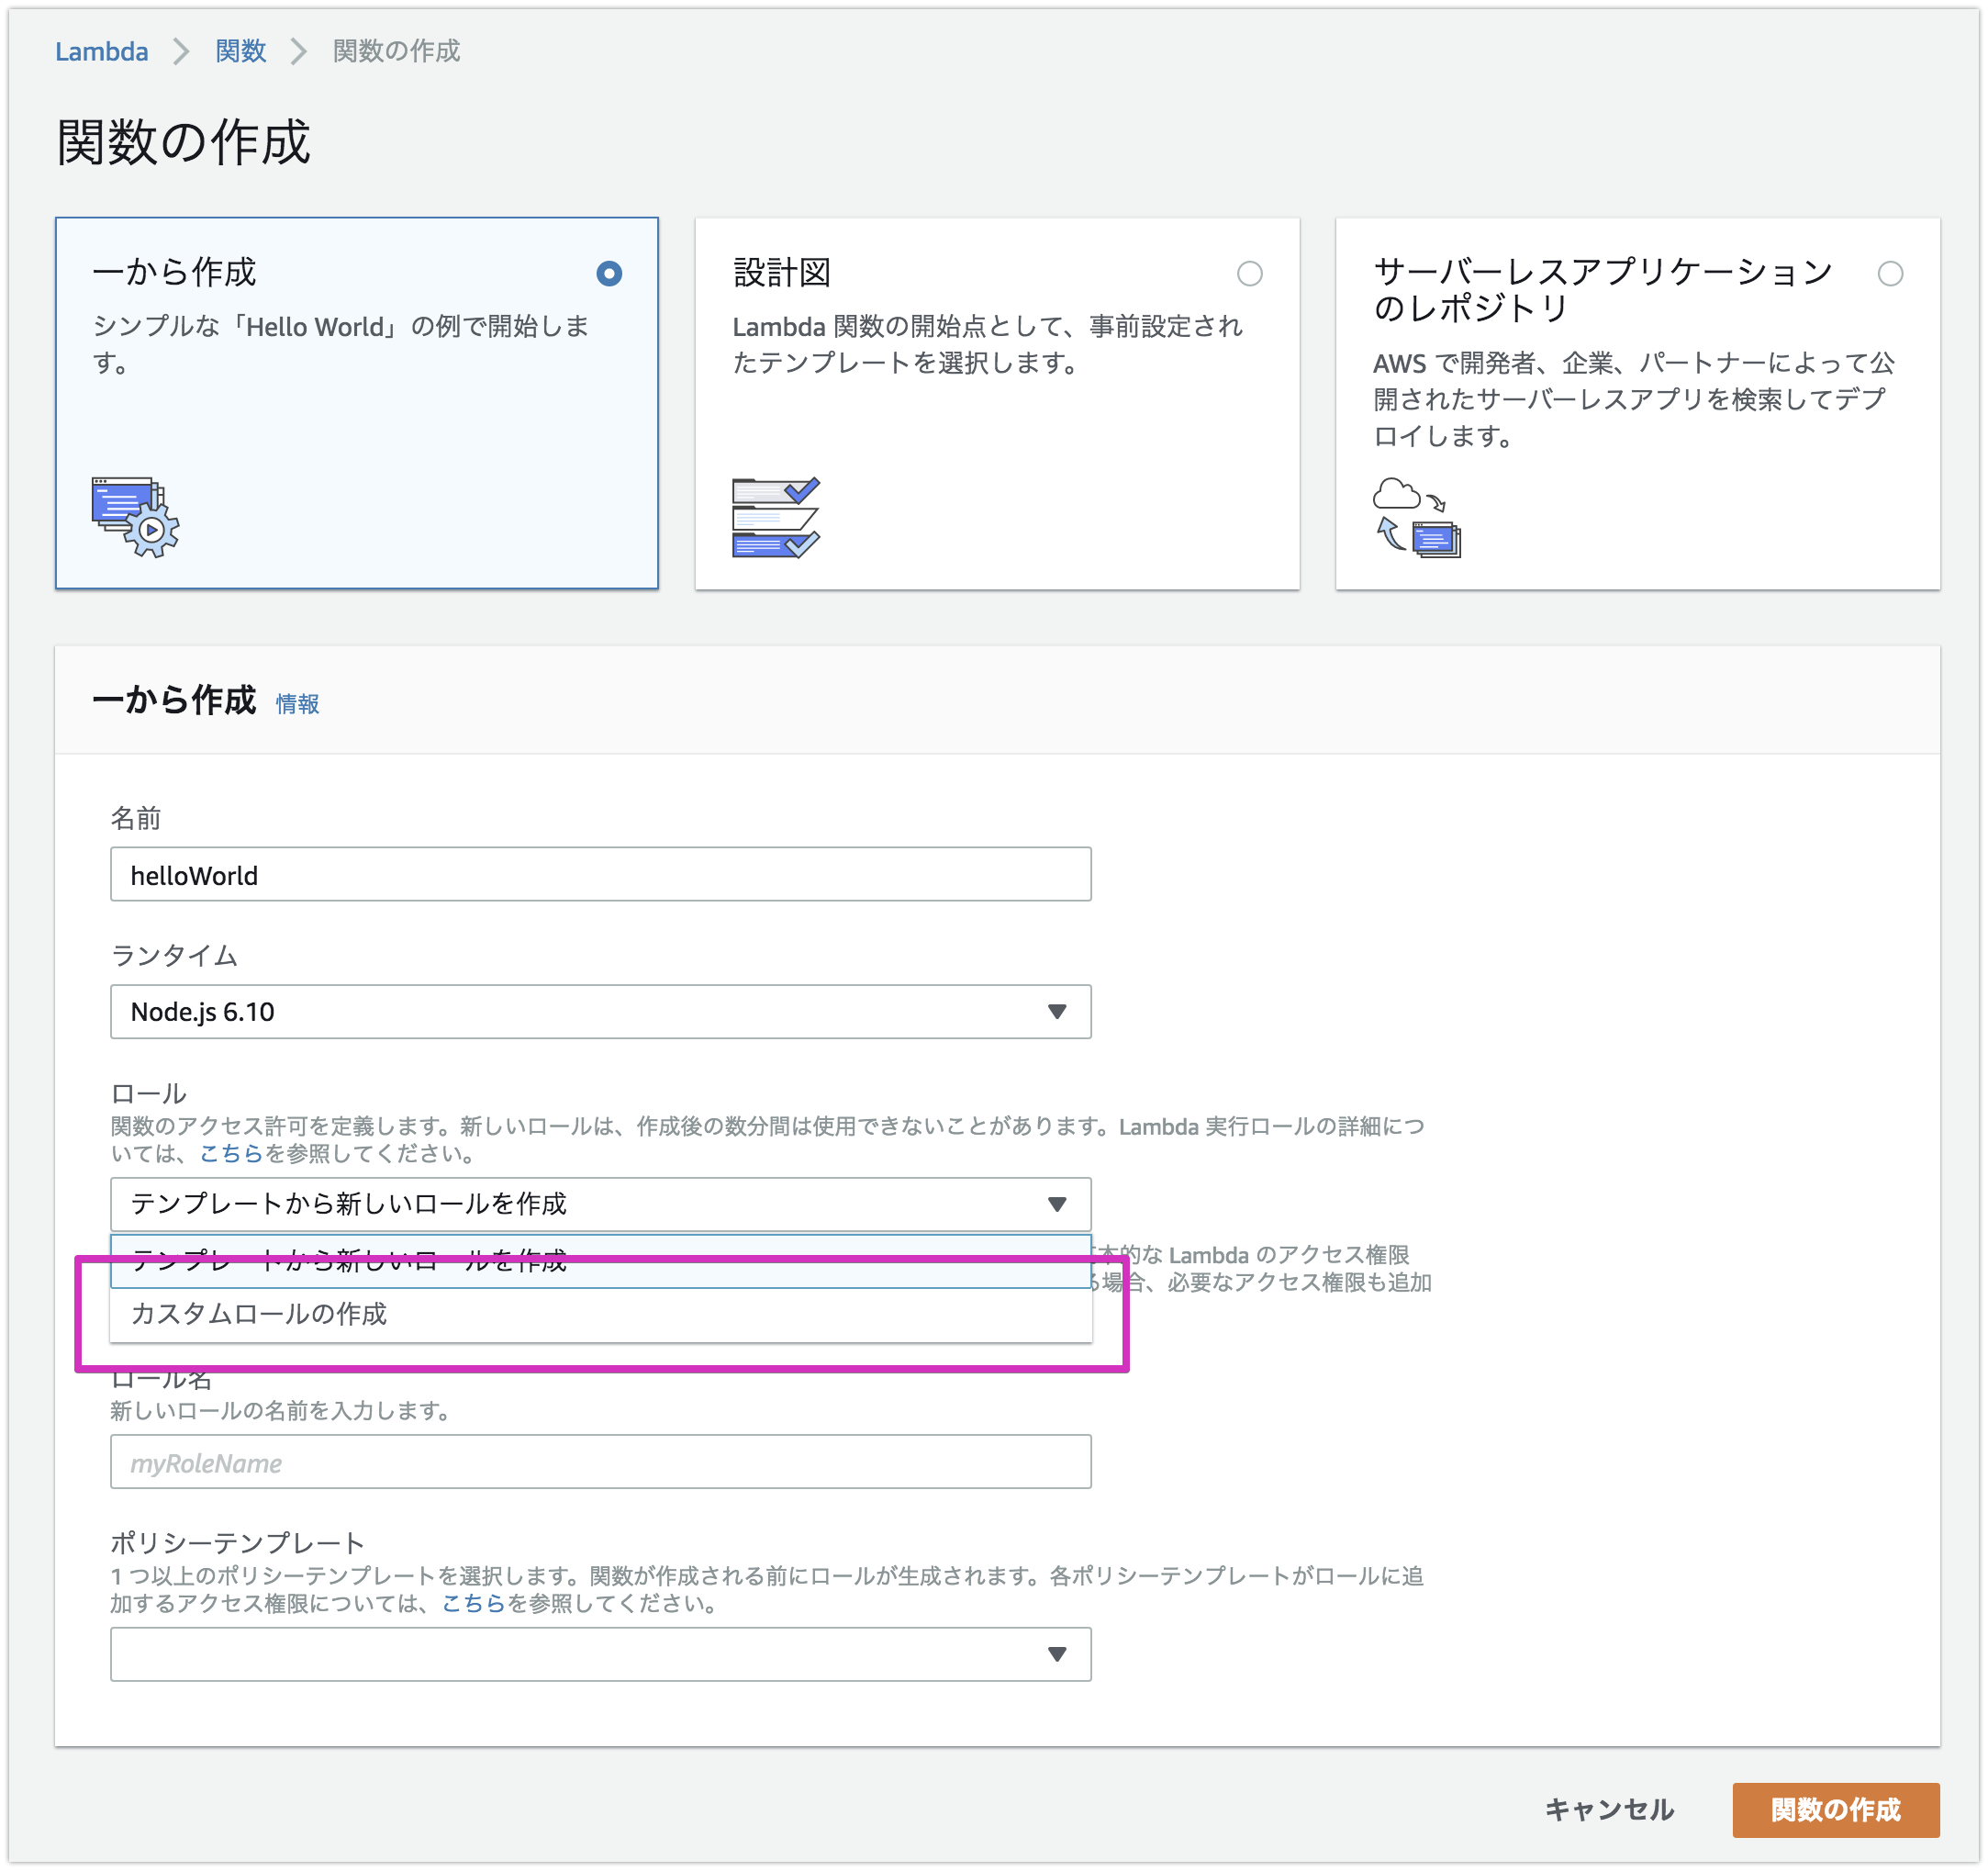This screenshot has height=1871, width=1988.
Task: Click the 関数の作成 orange button
Action: click(1837, 1810)
